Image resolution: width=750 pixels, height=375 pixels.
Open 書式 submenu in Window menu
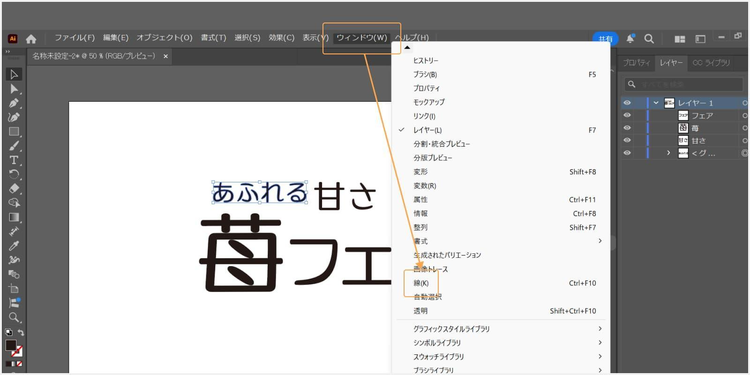(501, 241)
